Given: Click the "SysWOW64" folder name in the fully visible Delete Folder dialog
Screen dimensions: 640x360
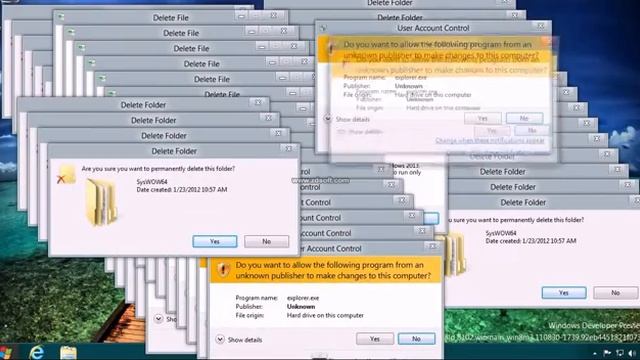Looking at the screenshot, I should point(152,182).
